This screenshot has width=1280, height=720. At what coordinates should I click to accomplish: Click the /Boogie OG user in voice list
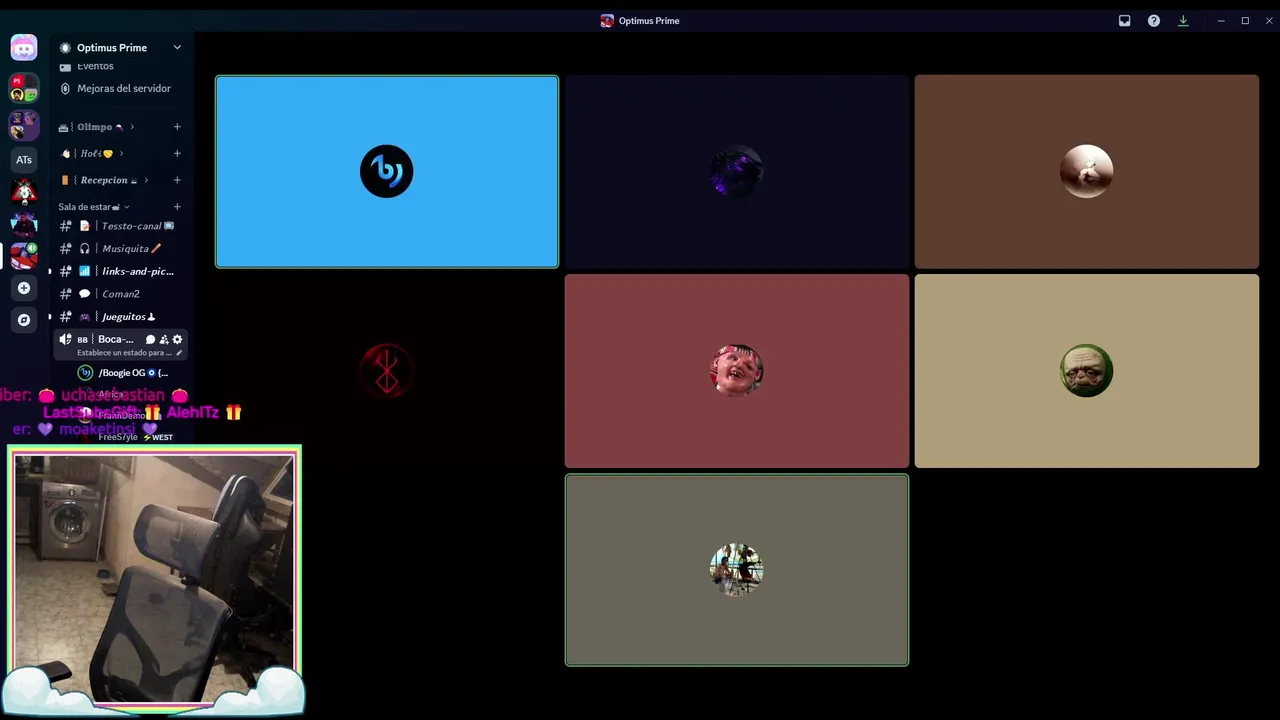(123, 373)
